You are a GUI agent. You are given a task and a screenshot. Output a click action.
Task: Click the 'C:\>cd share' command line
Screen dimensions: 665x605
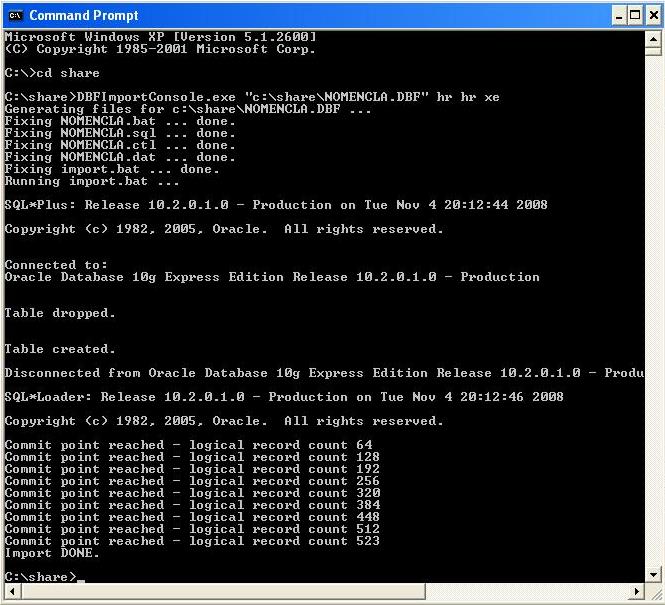52,73
